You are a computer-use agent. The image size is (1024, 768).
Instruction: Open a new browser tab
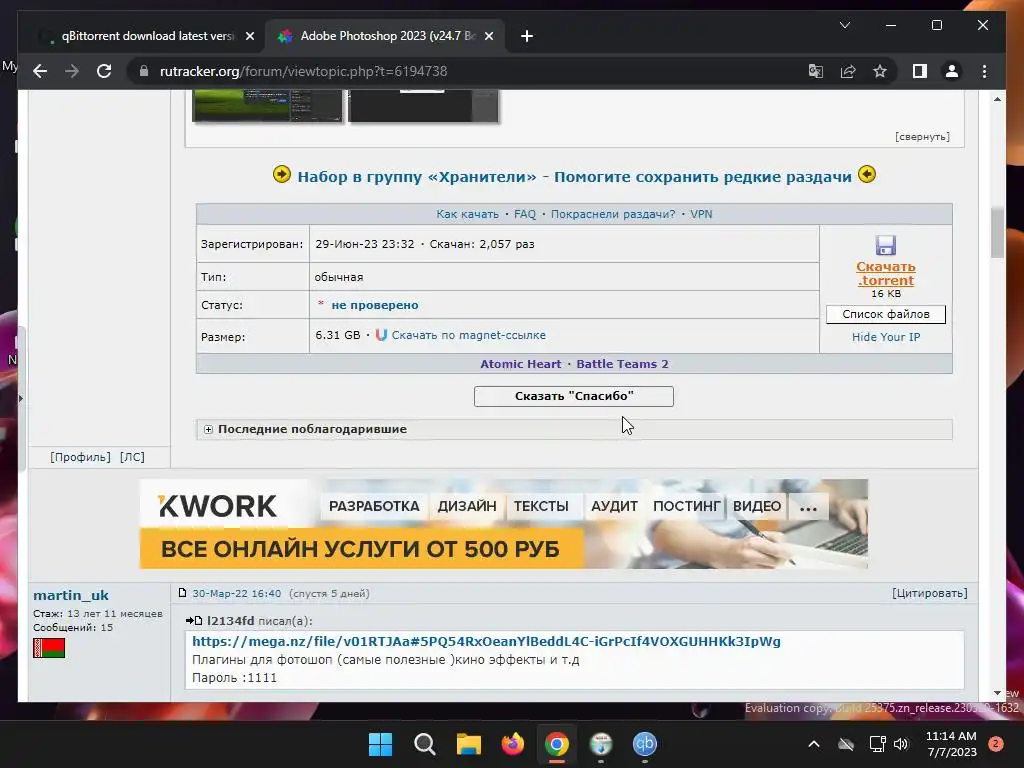tap(526, 37)
